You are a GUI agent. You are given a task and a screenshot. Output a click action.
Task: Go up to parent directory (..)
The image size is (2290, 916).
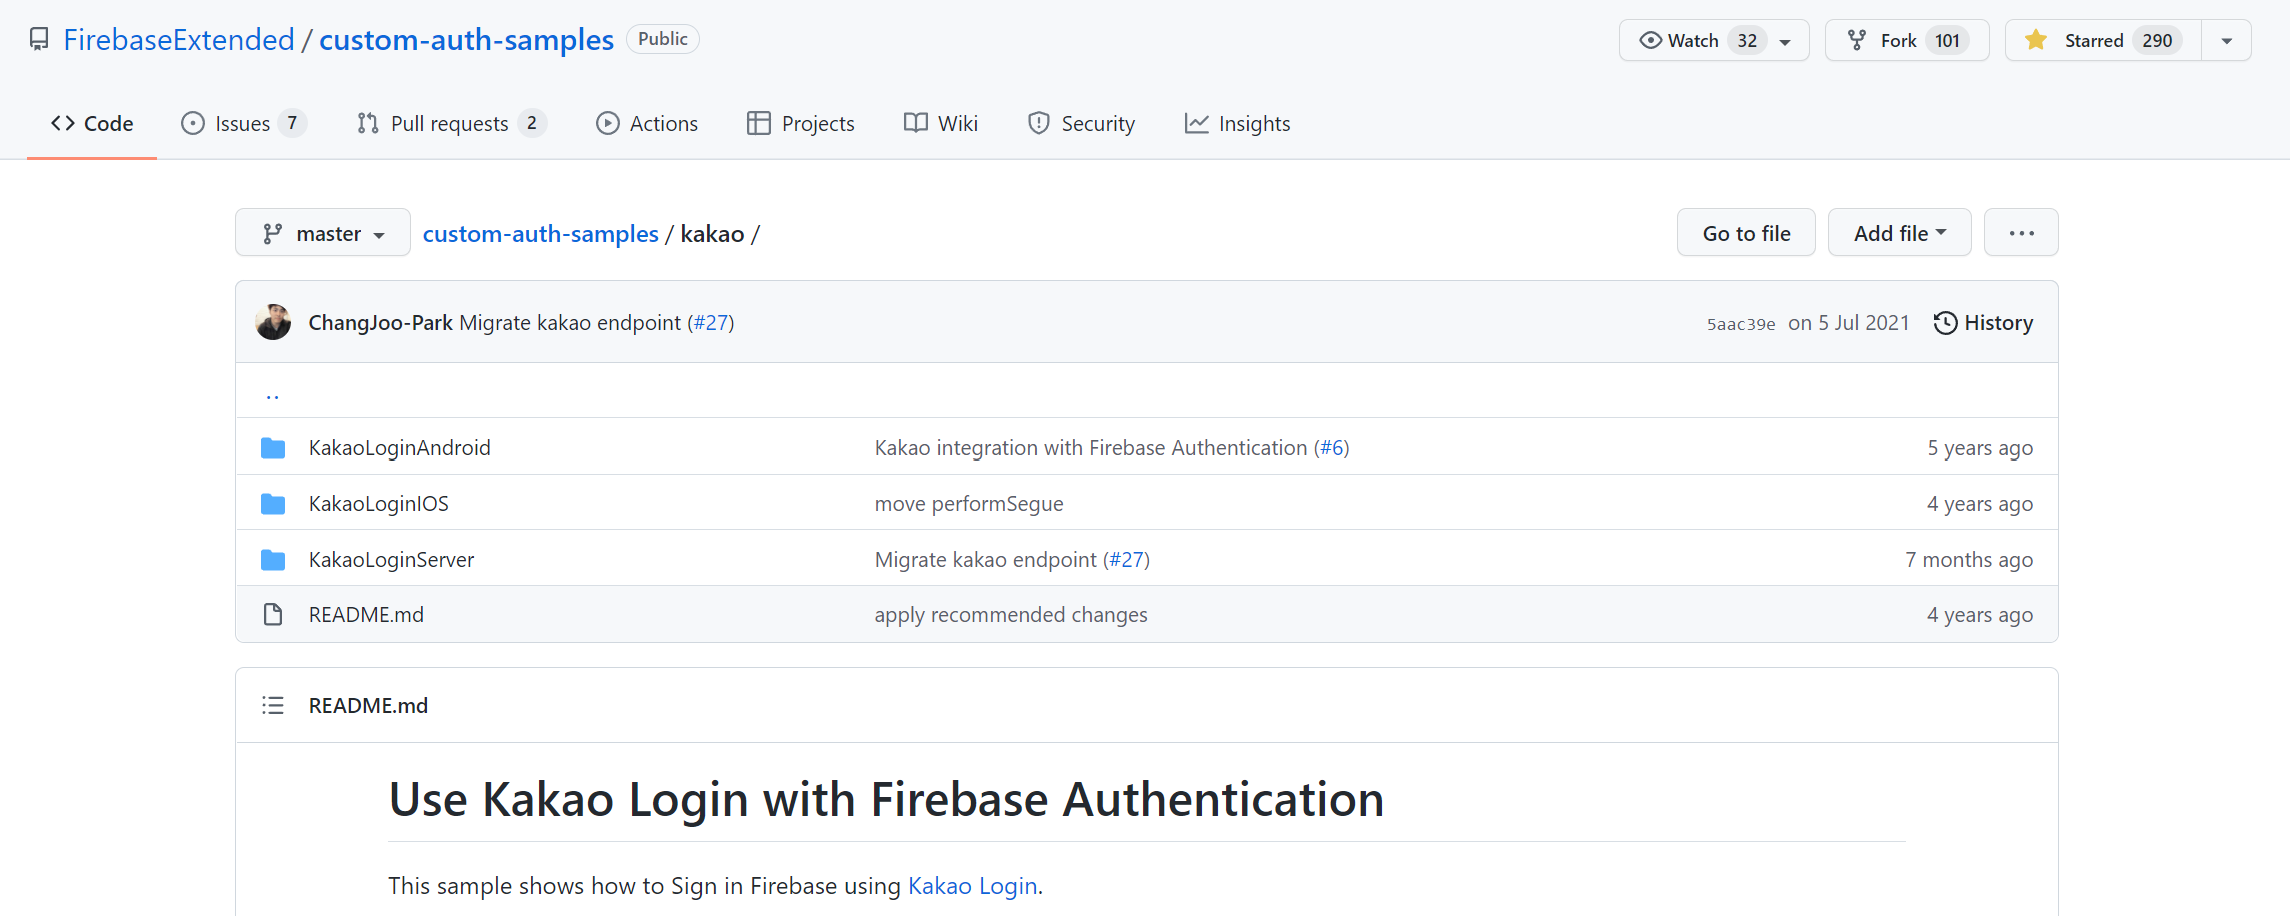tap(272, 395)
